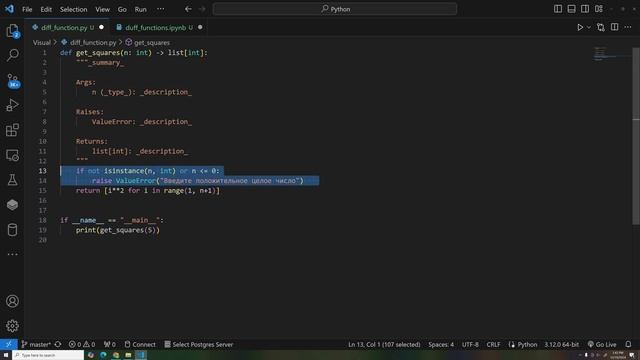
Task: Open the File menu
Action: coord(27,9)
